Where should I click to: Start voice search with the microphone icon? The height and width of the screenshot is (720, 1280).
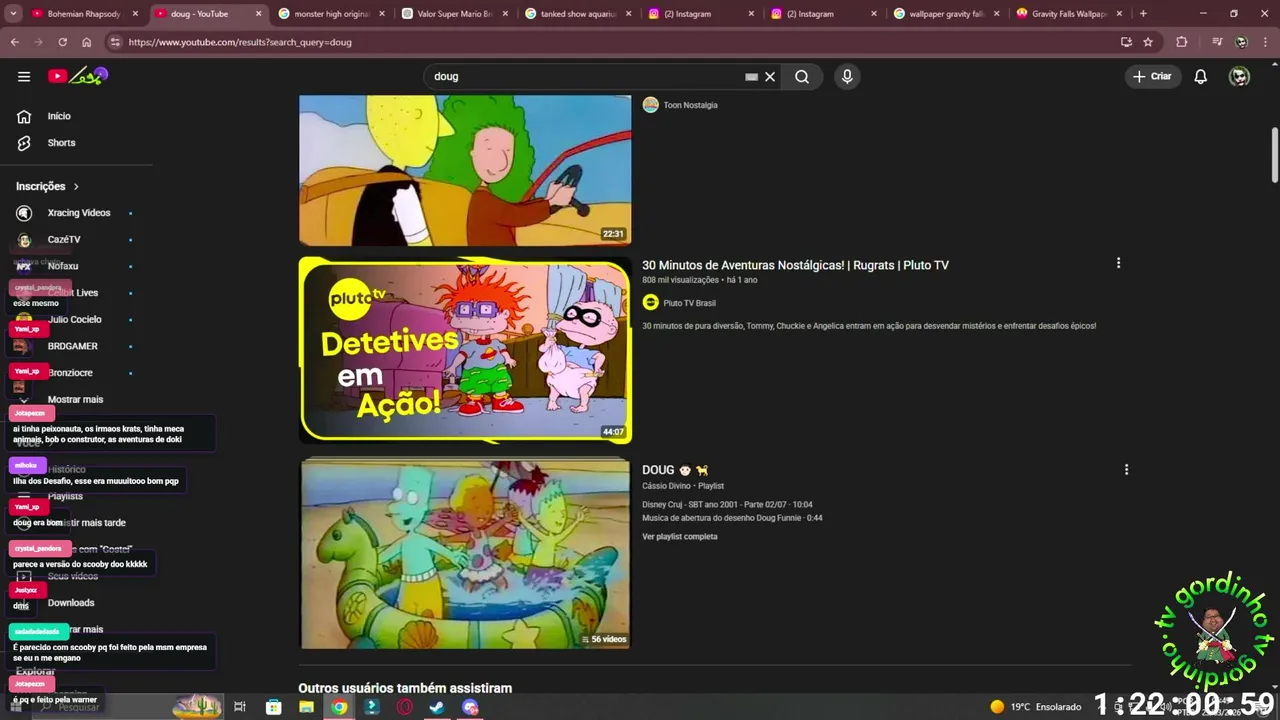tap(847, 76)
